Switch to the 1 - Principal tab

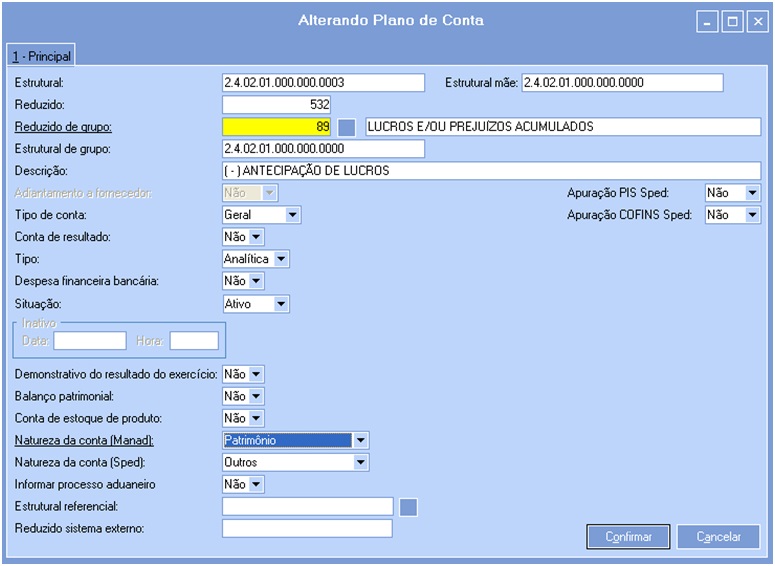41,56
